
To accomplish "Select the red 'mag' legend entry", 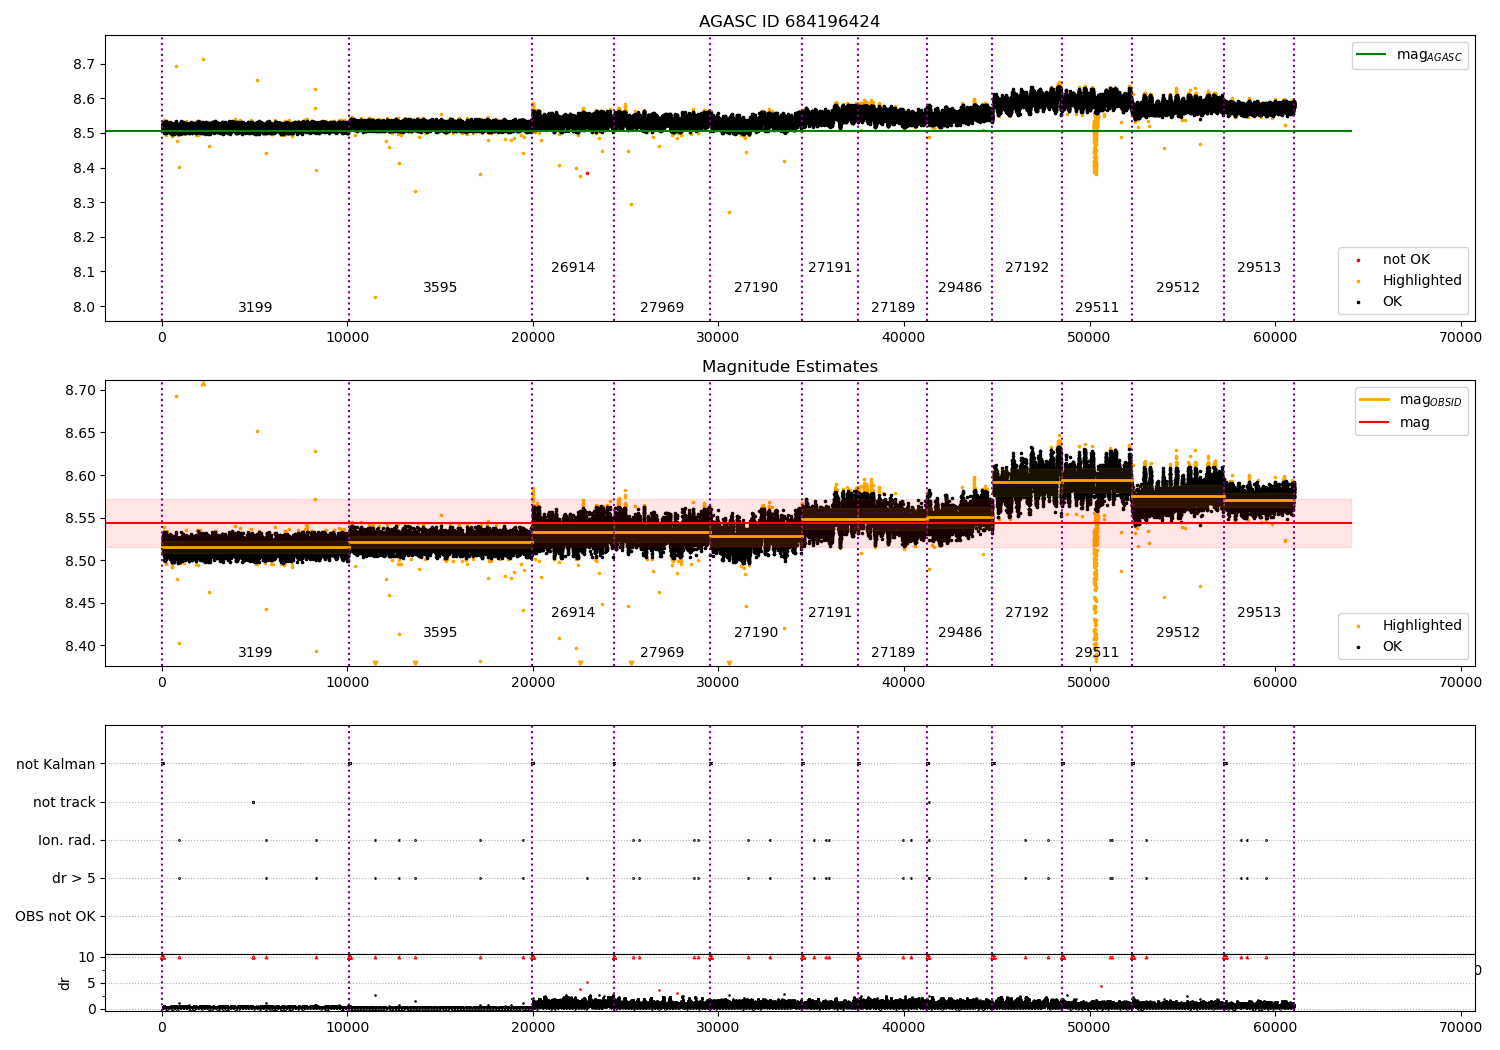I will point(1394,422).
